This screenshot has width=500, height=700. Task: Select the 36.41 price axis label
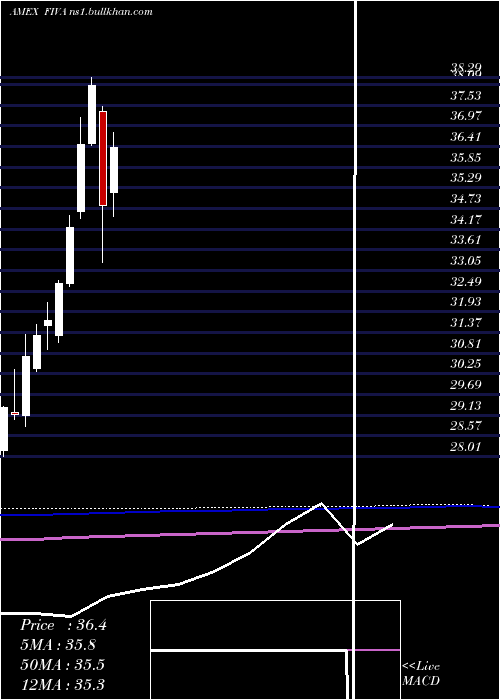[466, 136]
